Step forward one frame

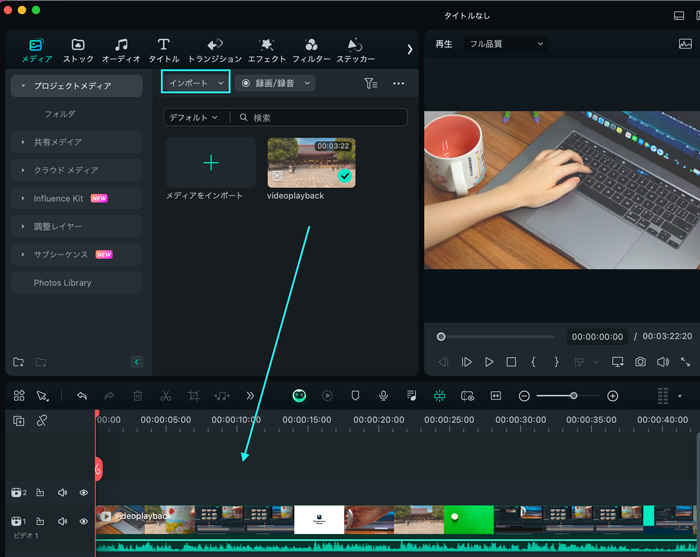[x=466, y=362]
